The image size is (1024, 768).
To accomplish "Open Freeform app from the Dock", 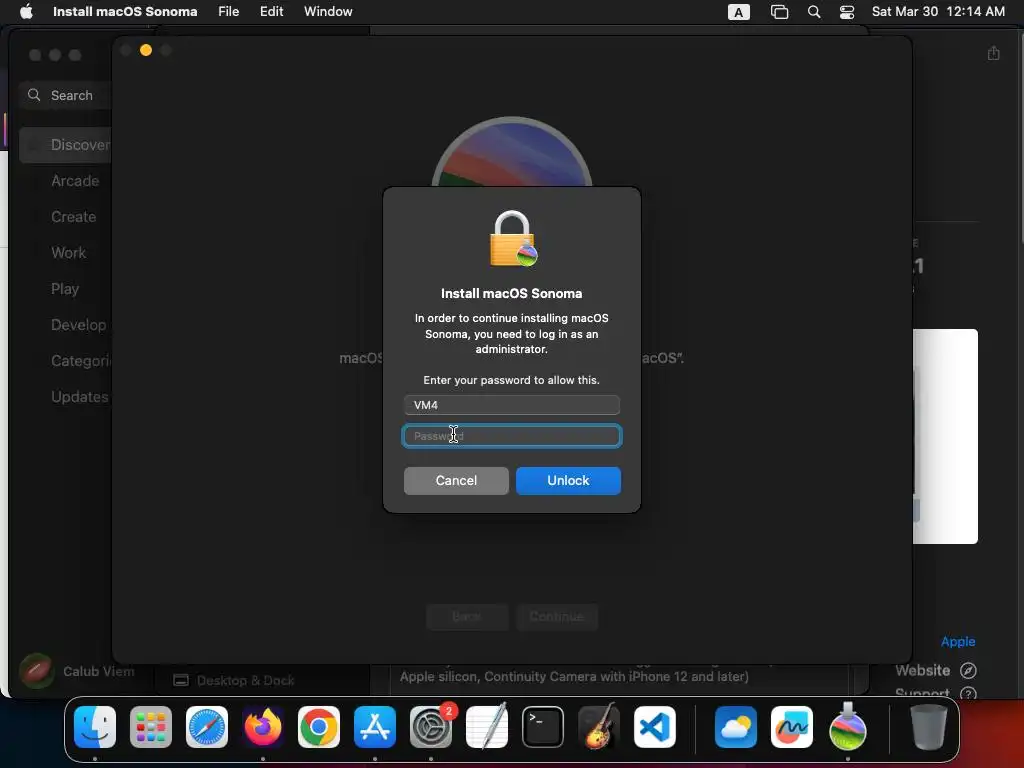I will pyautogui.click(x=792, y=727).
